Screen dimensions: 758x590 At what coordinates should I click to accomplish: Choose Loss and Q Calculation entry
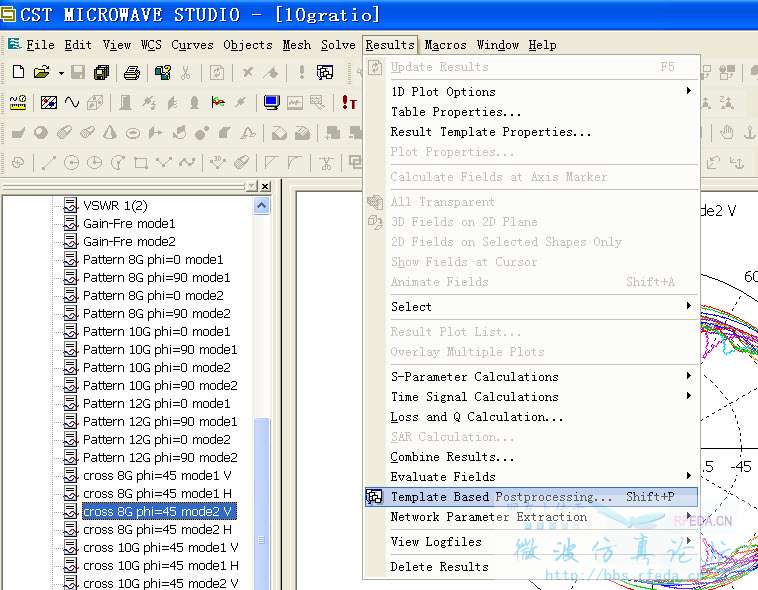(x=531, y=416)
